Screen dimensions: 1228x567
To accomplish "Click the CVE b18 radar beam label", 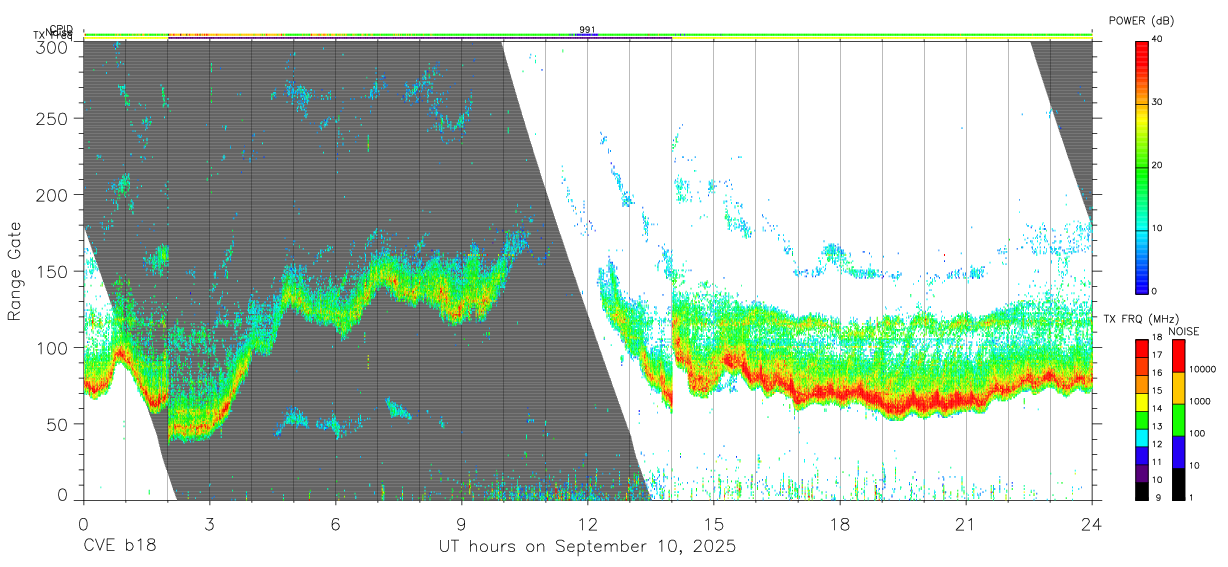I will point(119,547).
